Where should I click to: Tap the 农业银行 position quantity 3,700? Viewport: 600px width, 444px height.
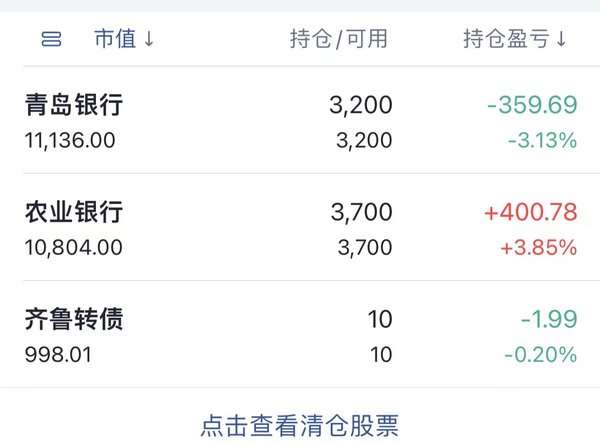coord(362,212)
